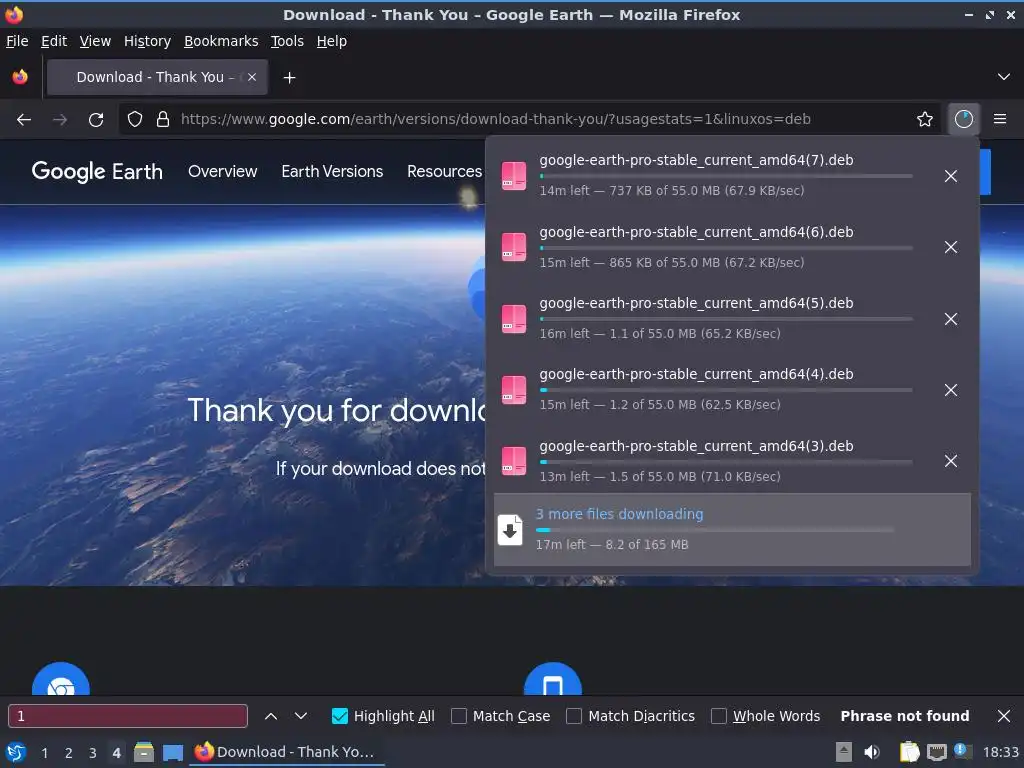
Task: Cancel the amd64(7).deb download
Action: 951,176
